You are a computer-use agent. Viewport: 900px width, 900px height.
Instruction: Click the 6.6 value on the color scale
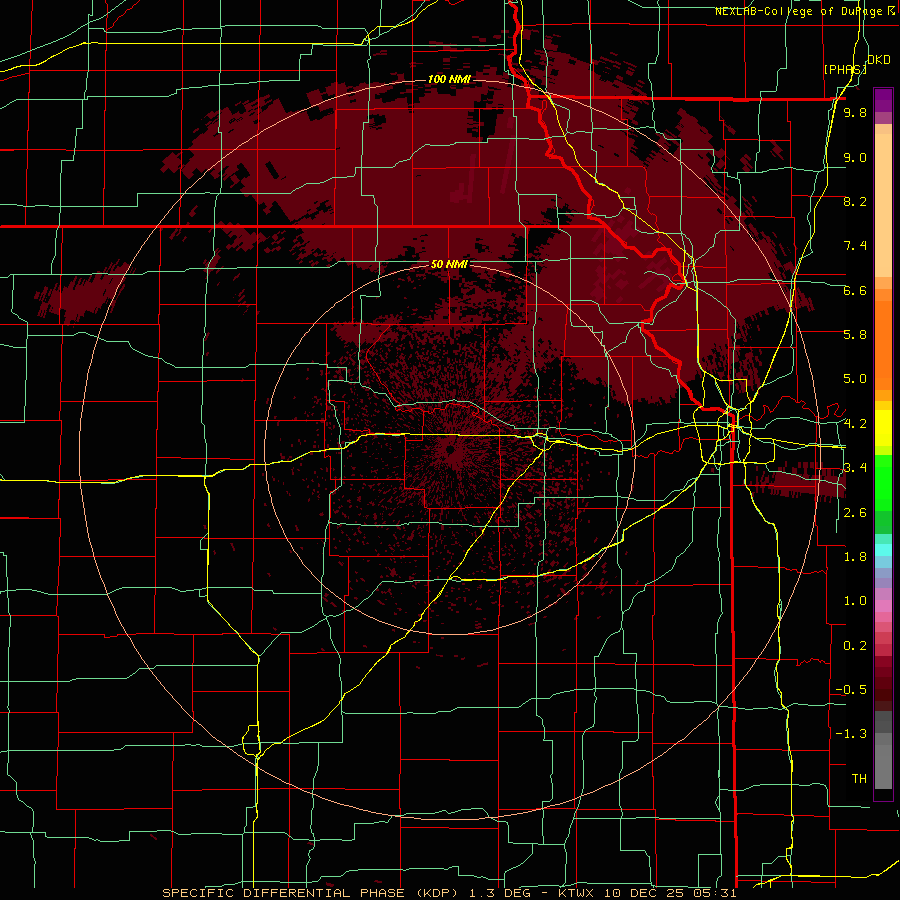click(855, 290)
